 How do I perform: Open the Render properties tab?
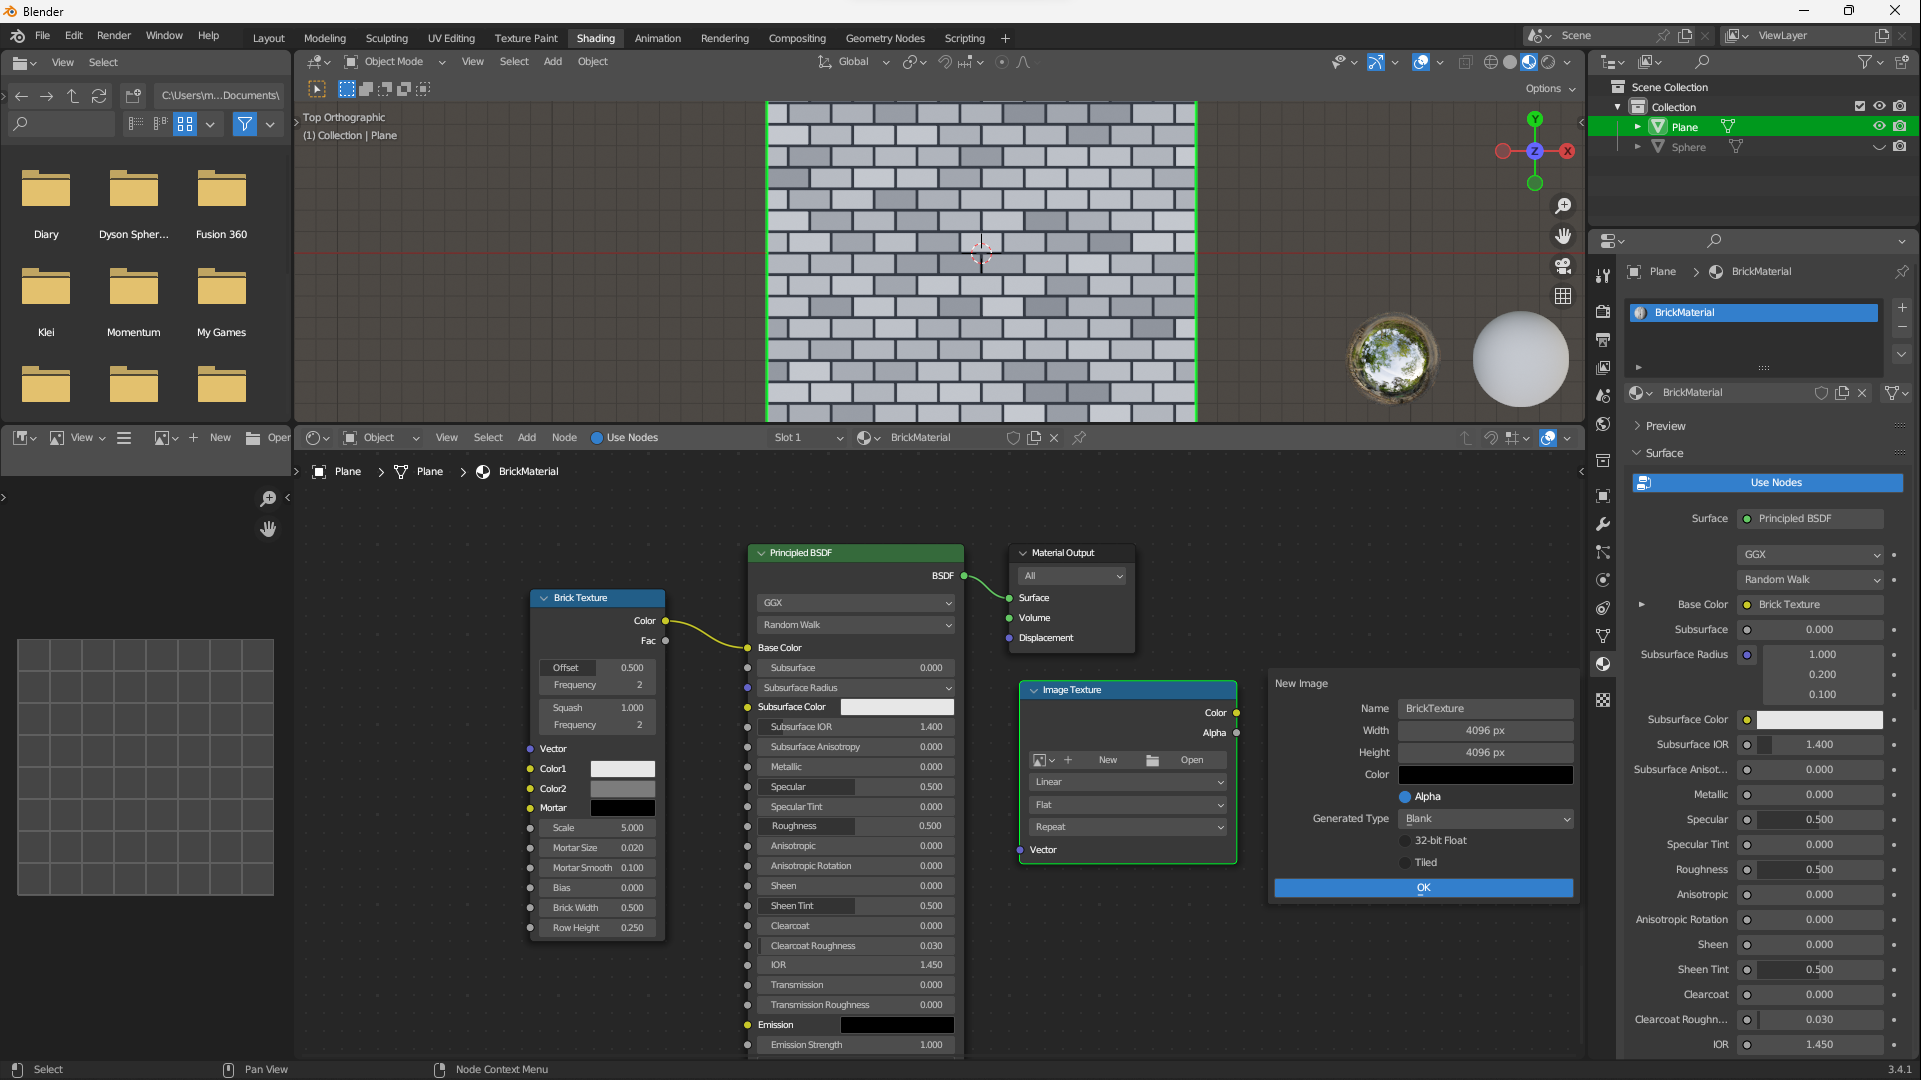[x=1603, y=313]
